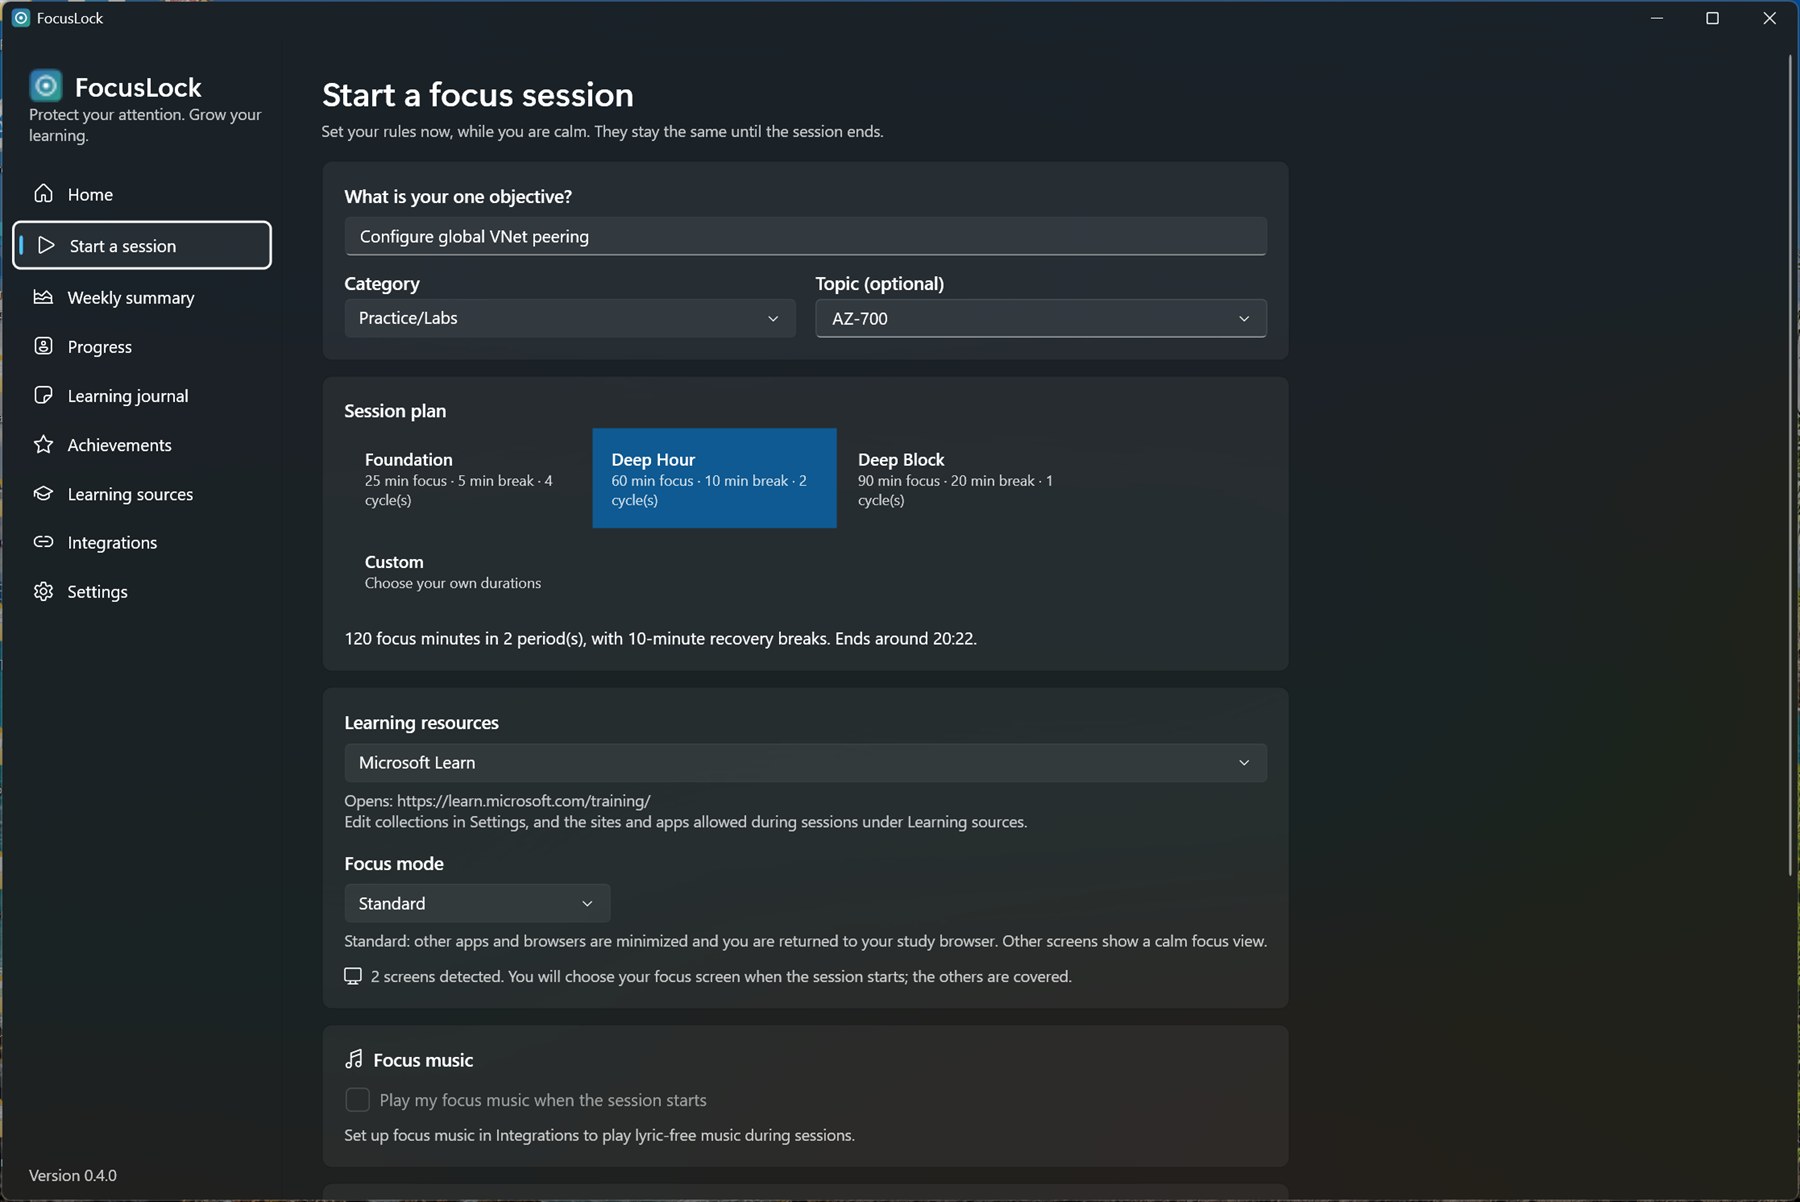Click the FocusLock logo in the sidebar

(46, 86)
